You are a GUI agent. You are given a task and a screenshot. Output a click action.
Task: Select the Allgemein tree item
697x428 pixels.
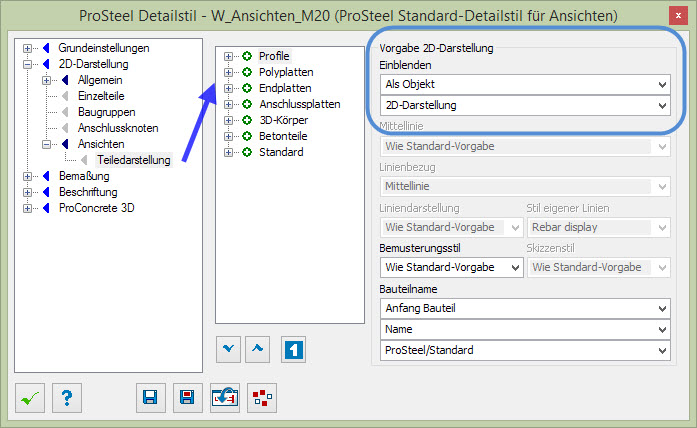click(100, 80)
